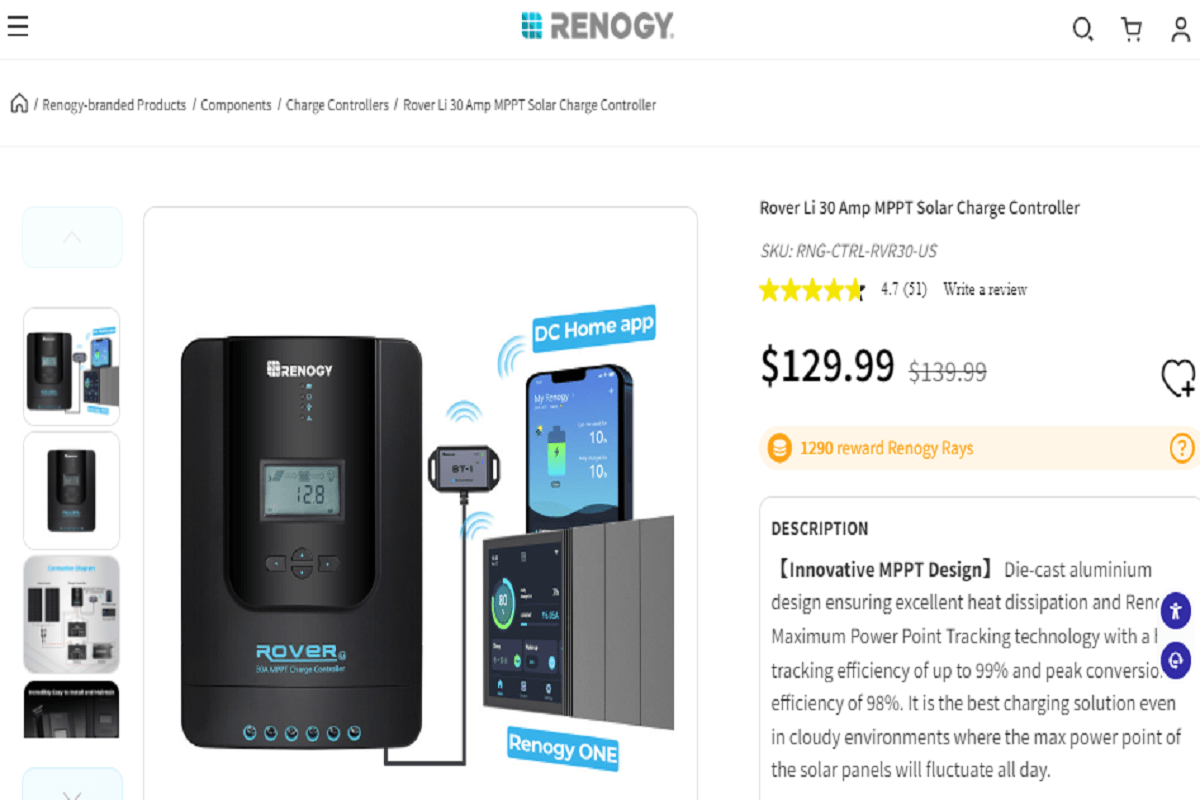Open the accessibility widget icon
The height and width of the screenshot is (800, 1200).
(x=1176, y=609)
